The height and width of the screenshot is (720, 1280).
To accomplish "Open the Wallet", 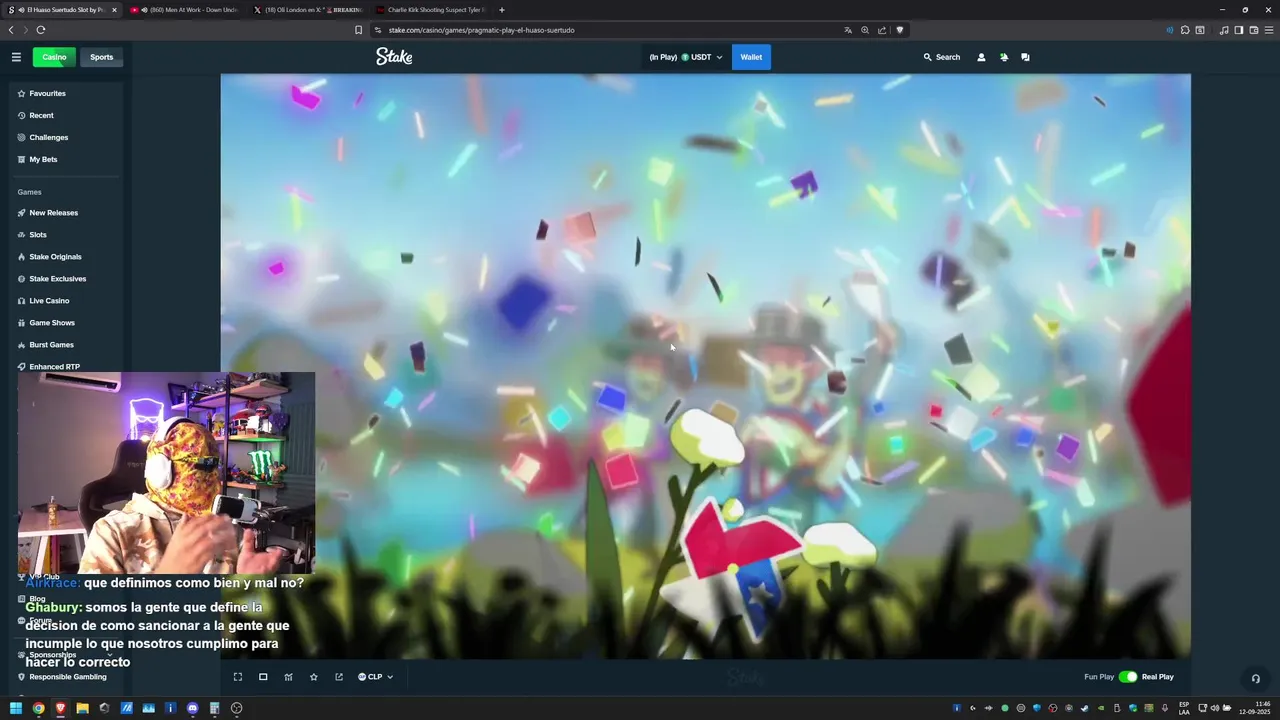I will [x=751, y=57].
